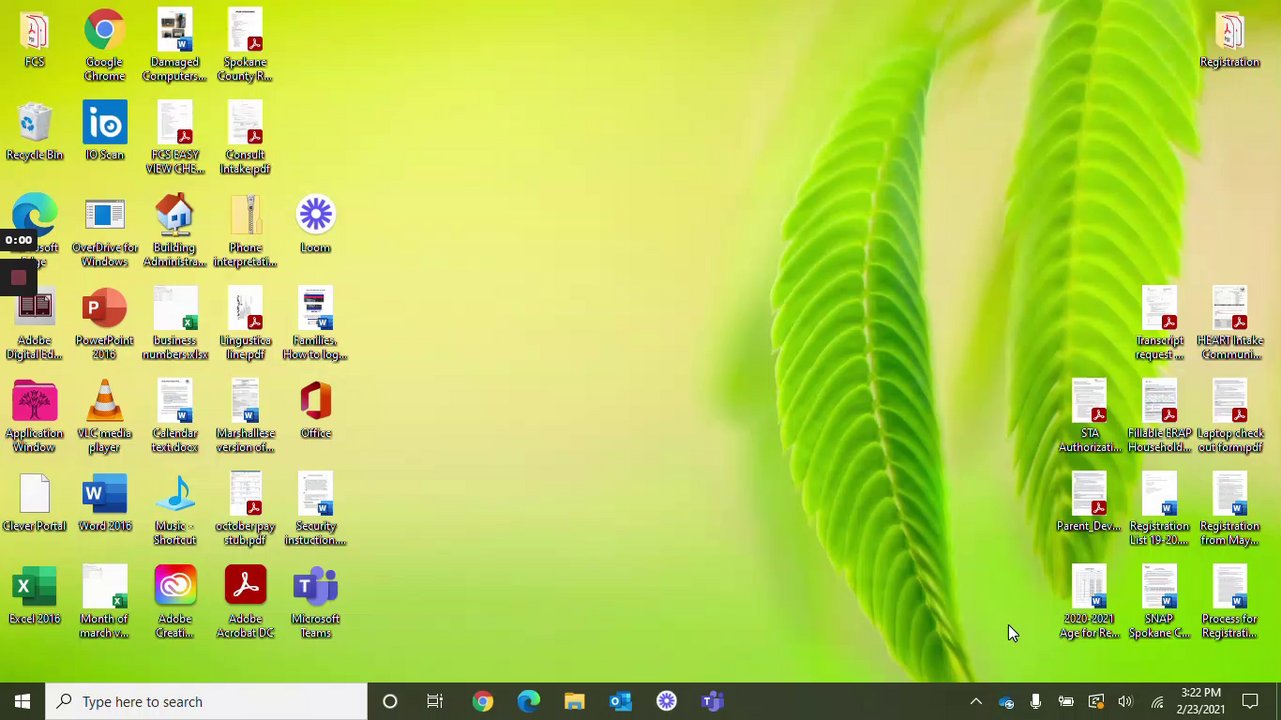Launch OverDrive for Windows
The width and height of the screenshot is (1281, 720).
[x=104, y=232]
